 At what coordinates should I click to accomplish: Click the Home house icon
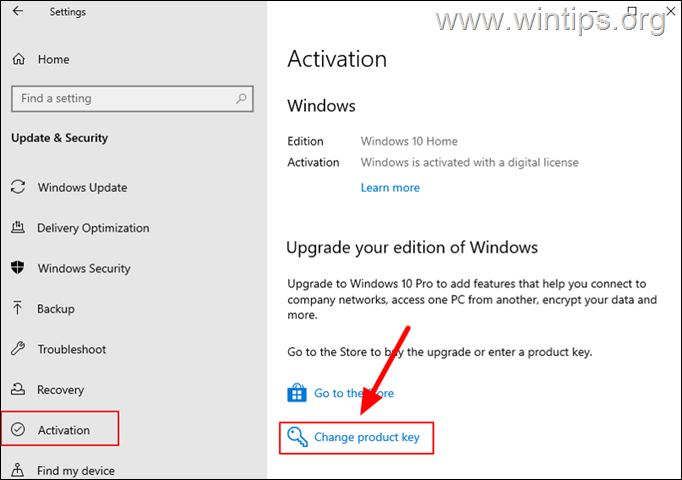click(19, 59)
